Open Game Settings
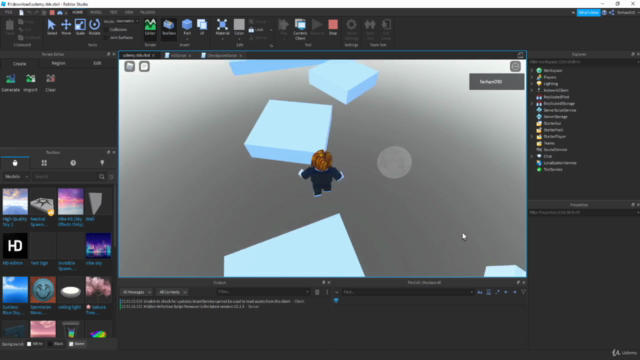This screenshot has width=640, height=360. click(x=351, y=29)
